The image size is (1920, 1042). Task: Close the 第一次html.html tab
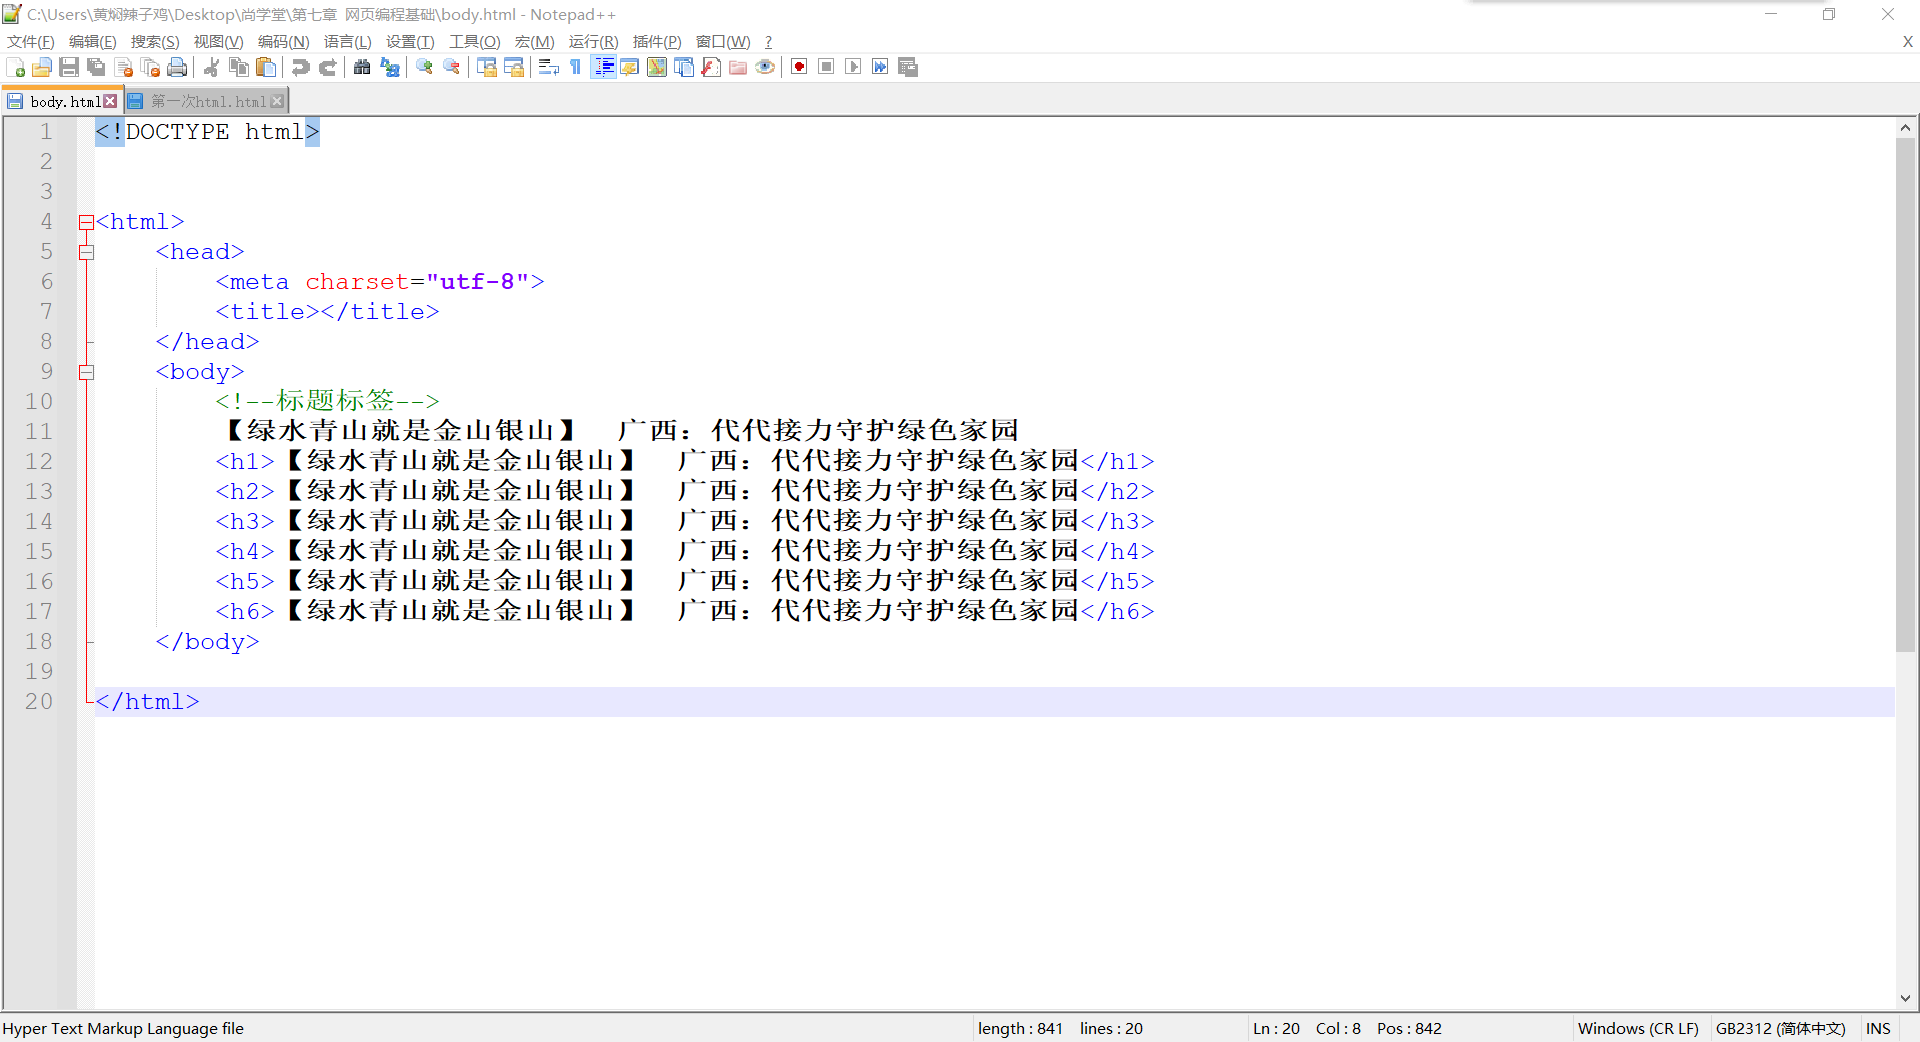tap(277, 101)
